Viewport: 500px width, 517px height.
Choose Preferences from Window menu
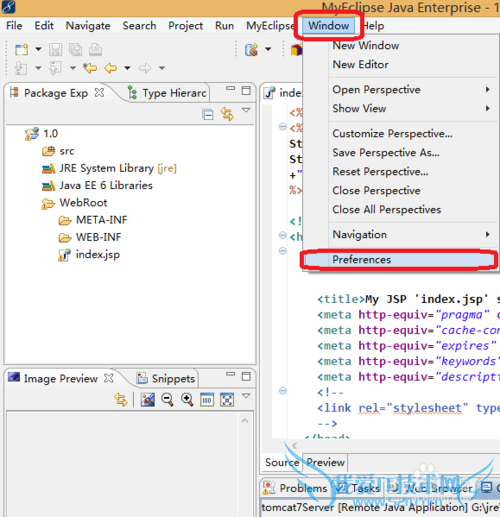coord(399,260)
